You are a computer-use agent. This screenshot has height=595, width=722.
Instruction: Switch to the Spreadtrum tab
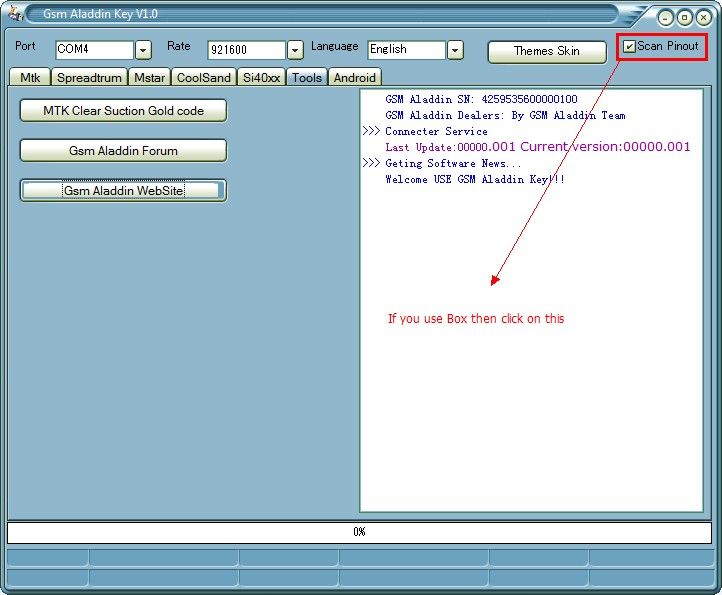89,77
